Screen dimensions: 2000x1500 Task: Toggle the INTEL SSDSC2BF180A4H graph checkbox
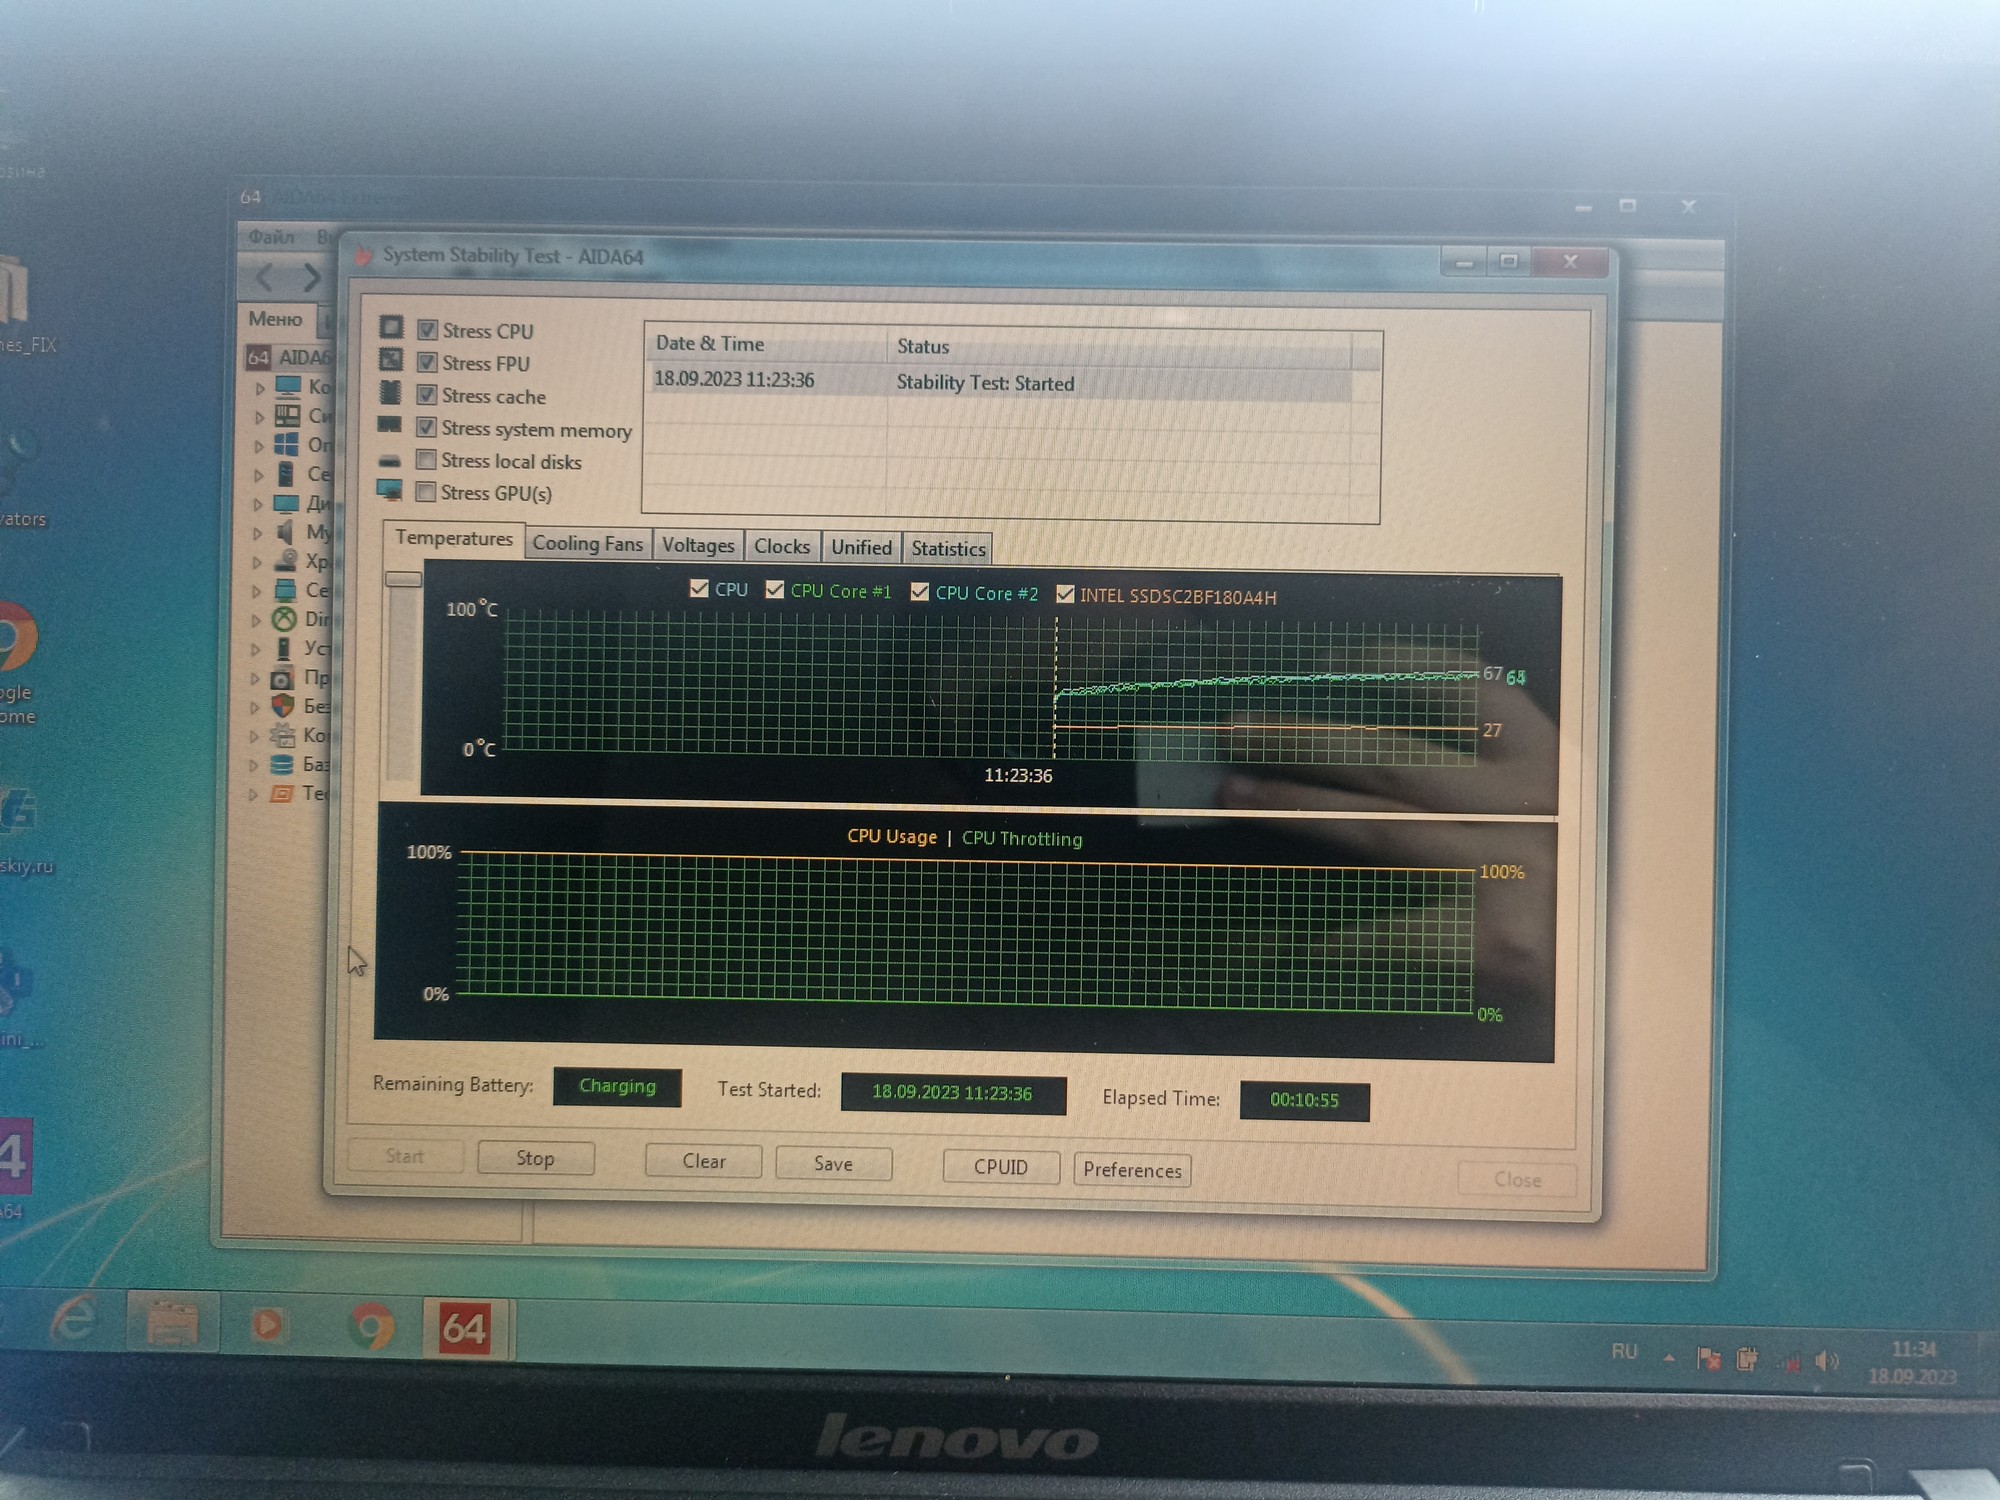pos(1065,595)
